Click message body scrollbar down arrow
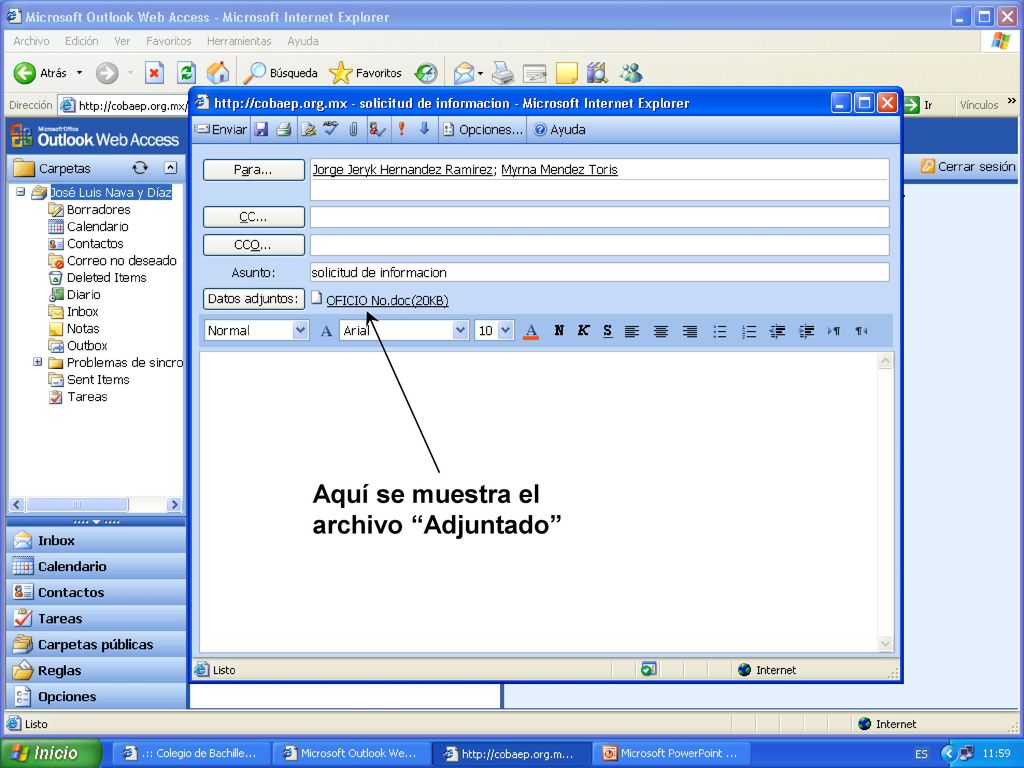This screenshot has width=1024, height=768. [886, 644]
